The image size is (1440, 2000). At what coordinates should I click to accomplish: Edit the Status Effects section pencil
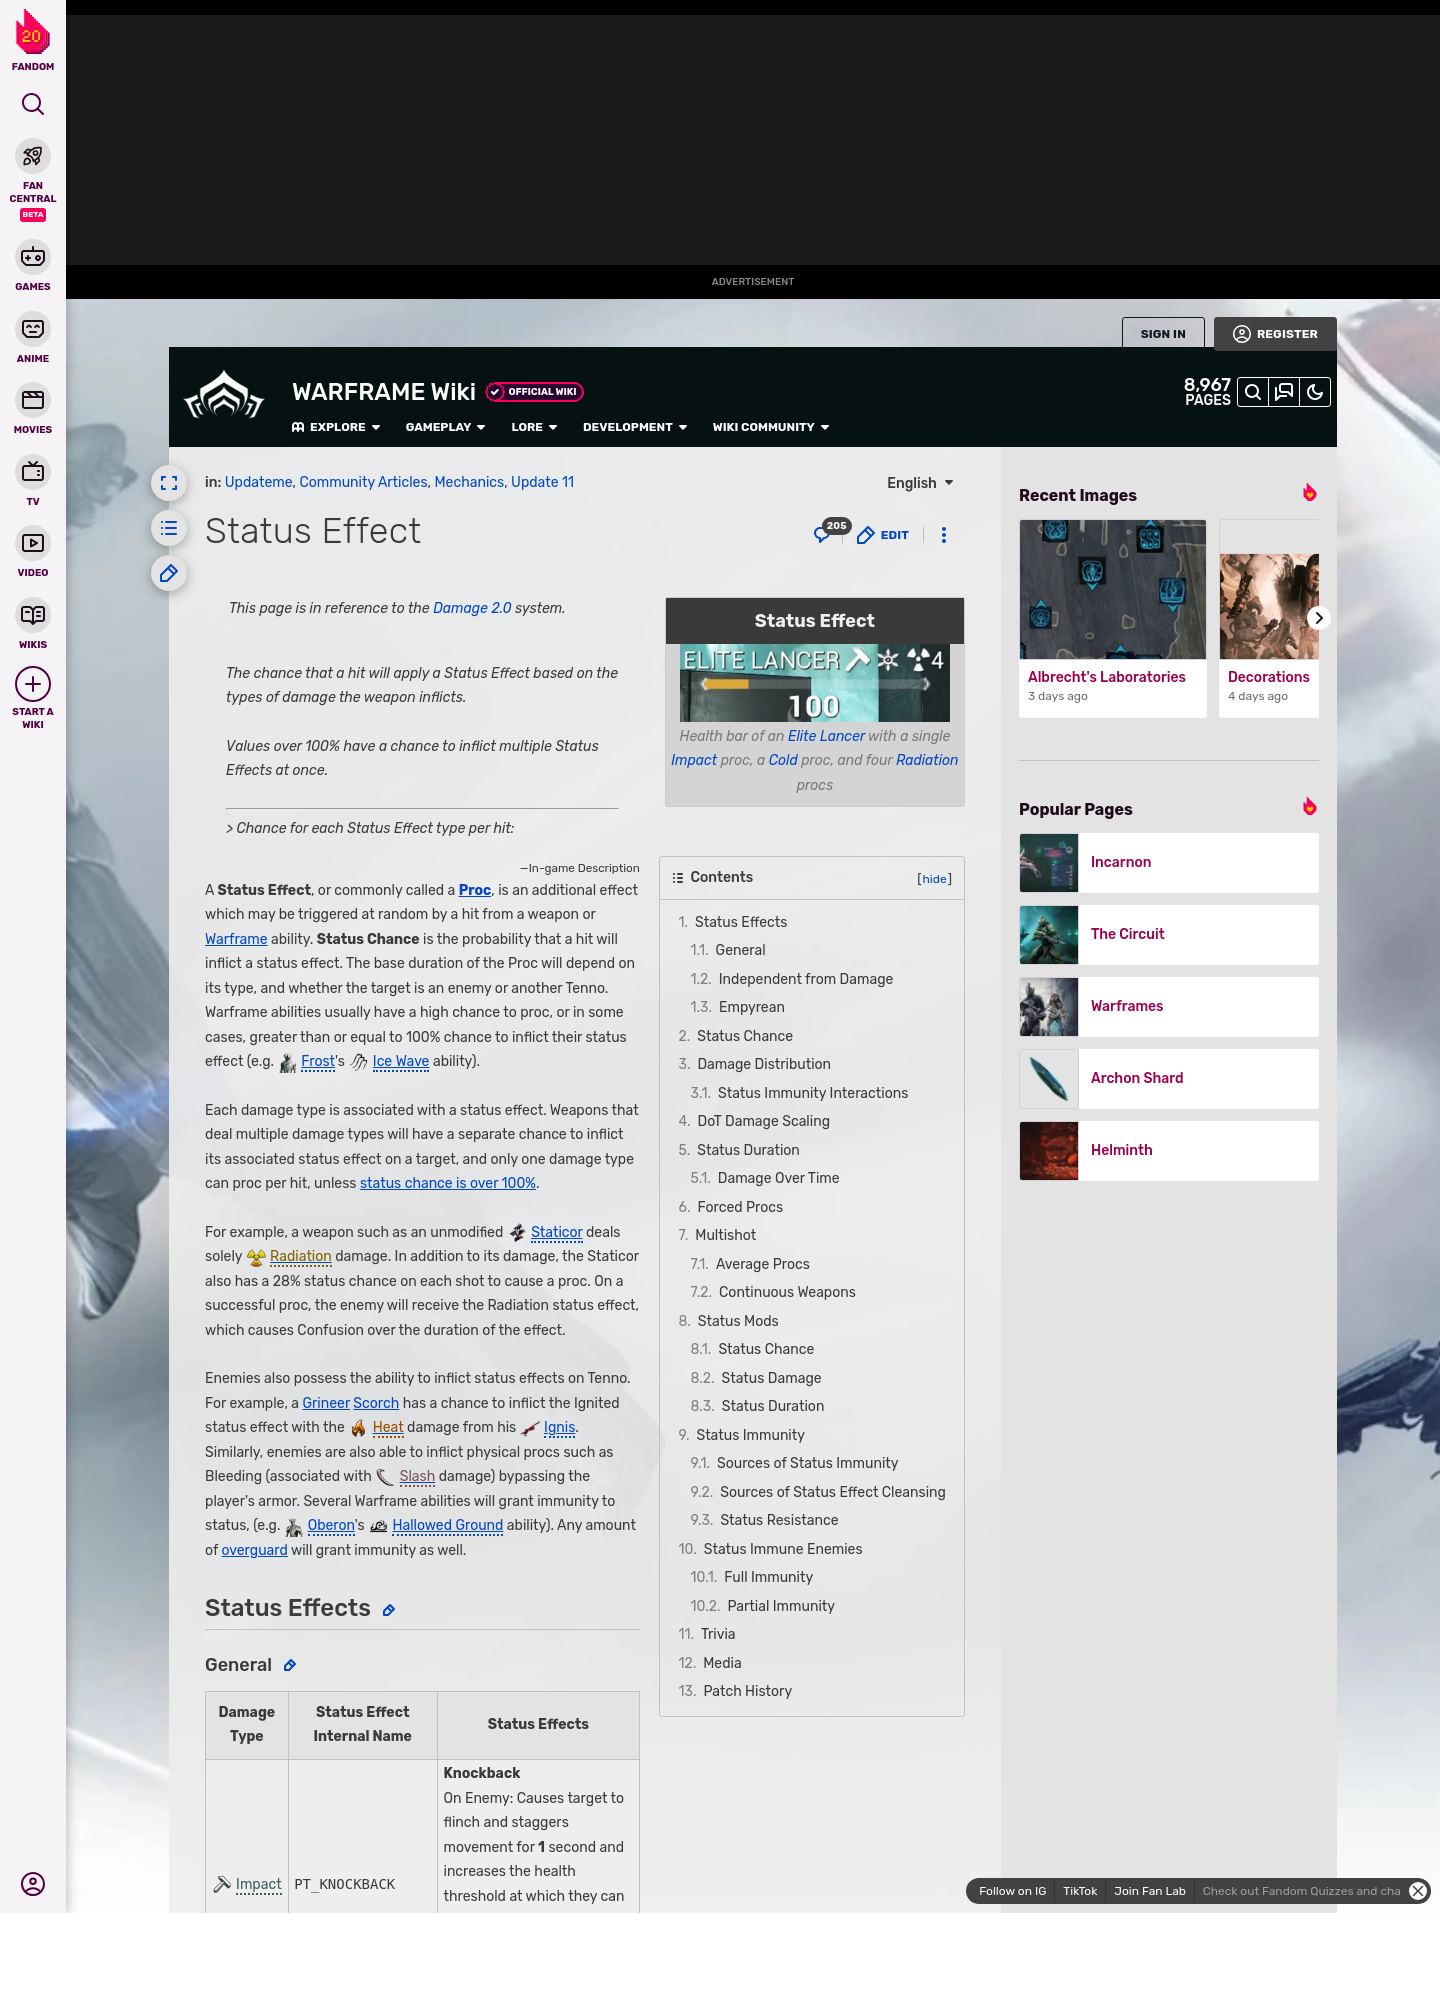[x=389, y=1610]
